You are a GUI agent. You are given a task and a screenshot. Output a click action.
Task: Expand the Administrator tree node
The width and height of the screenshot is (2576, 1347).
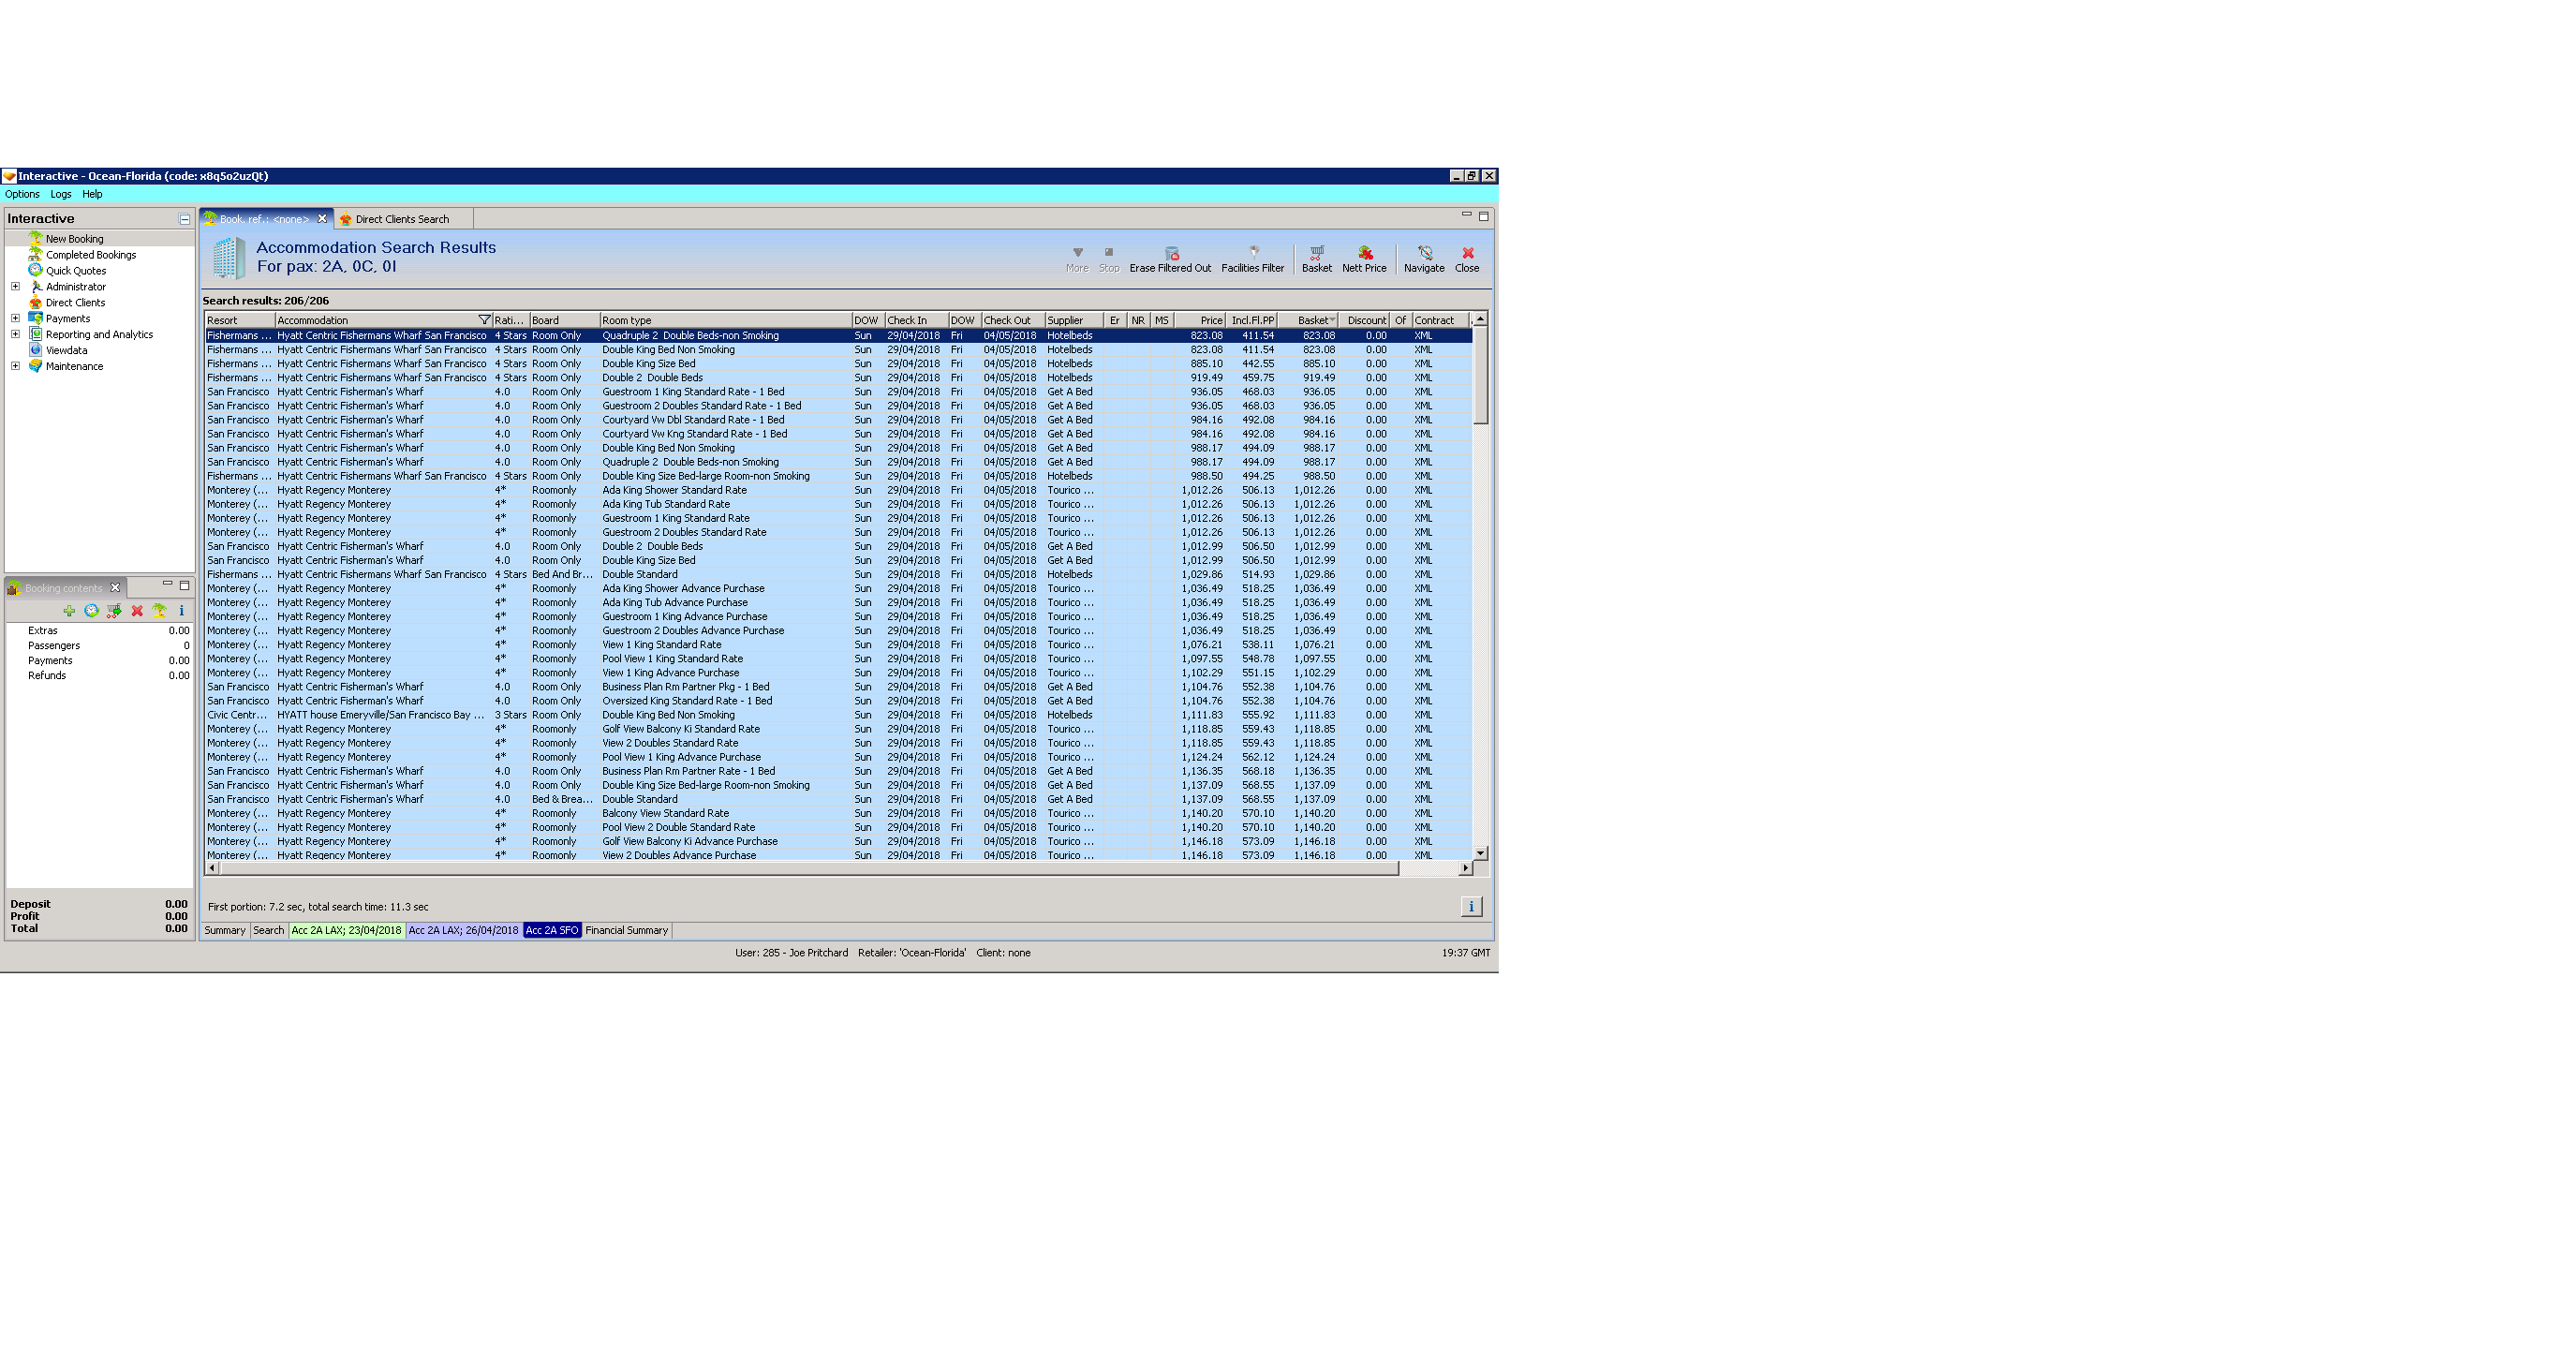tap(15, 287)
